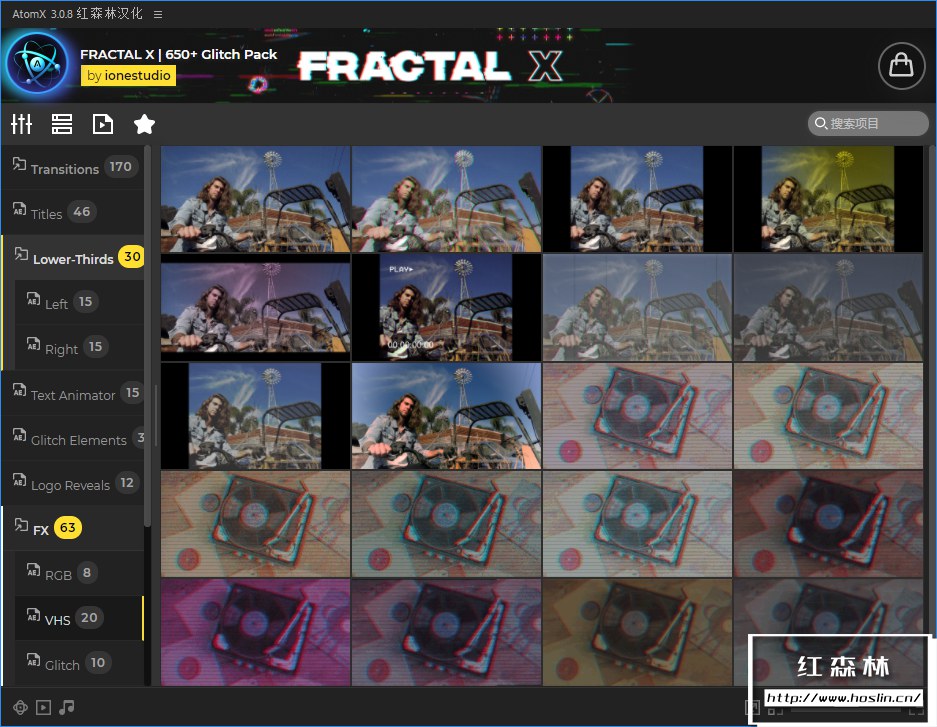The width and height of the screenshot is (937, 727).
Task: Click the file with play symbol icon
Action: click(103, 124)
